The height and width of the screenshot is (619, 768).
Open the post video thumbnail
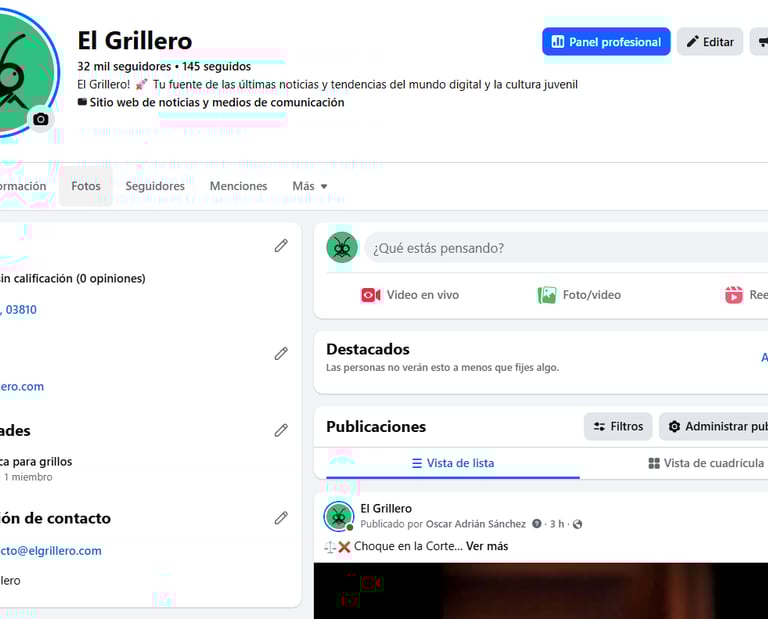point(541,591)
